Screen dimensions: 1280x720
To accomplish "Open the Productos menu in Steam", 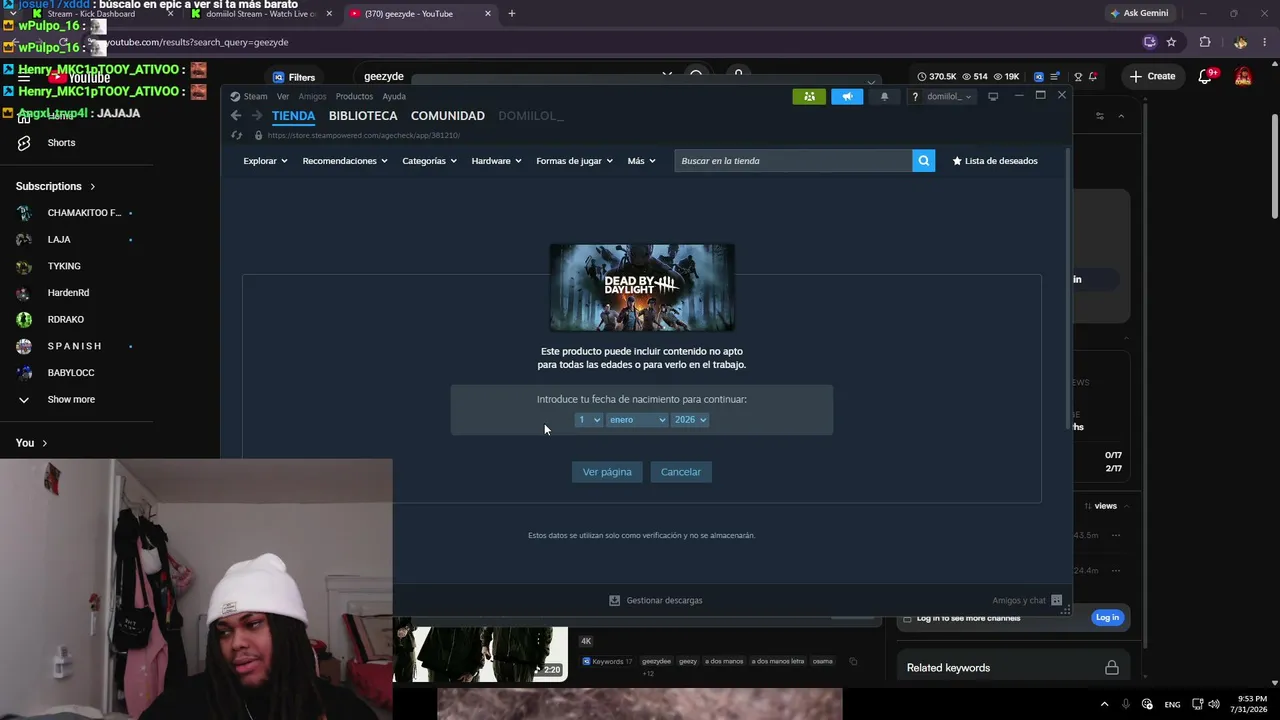I will click(354, 97).
